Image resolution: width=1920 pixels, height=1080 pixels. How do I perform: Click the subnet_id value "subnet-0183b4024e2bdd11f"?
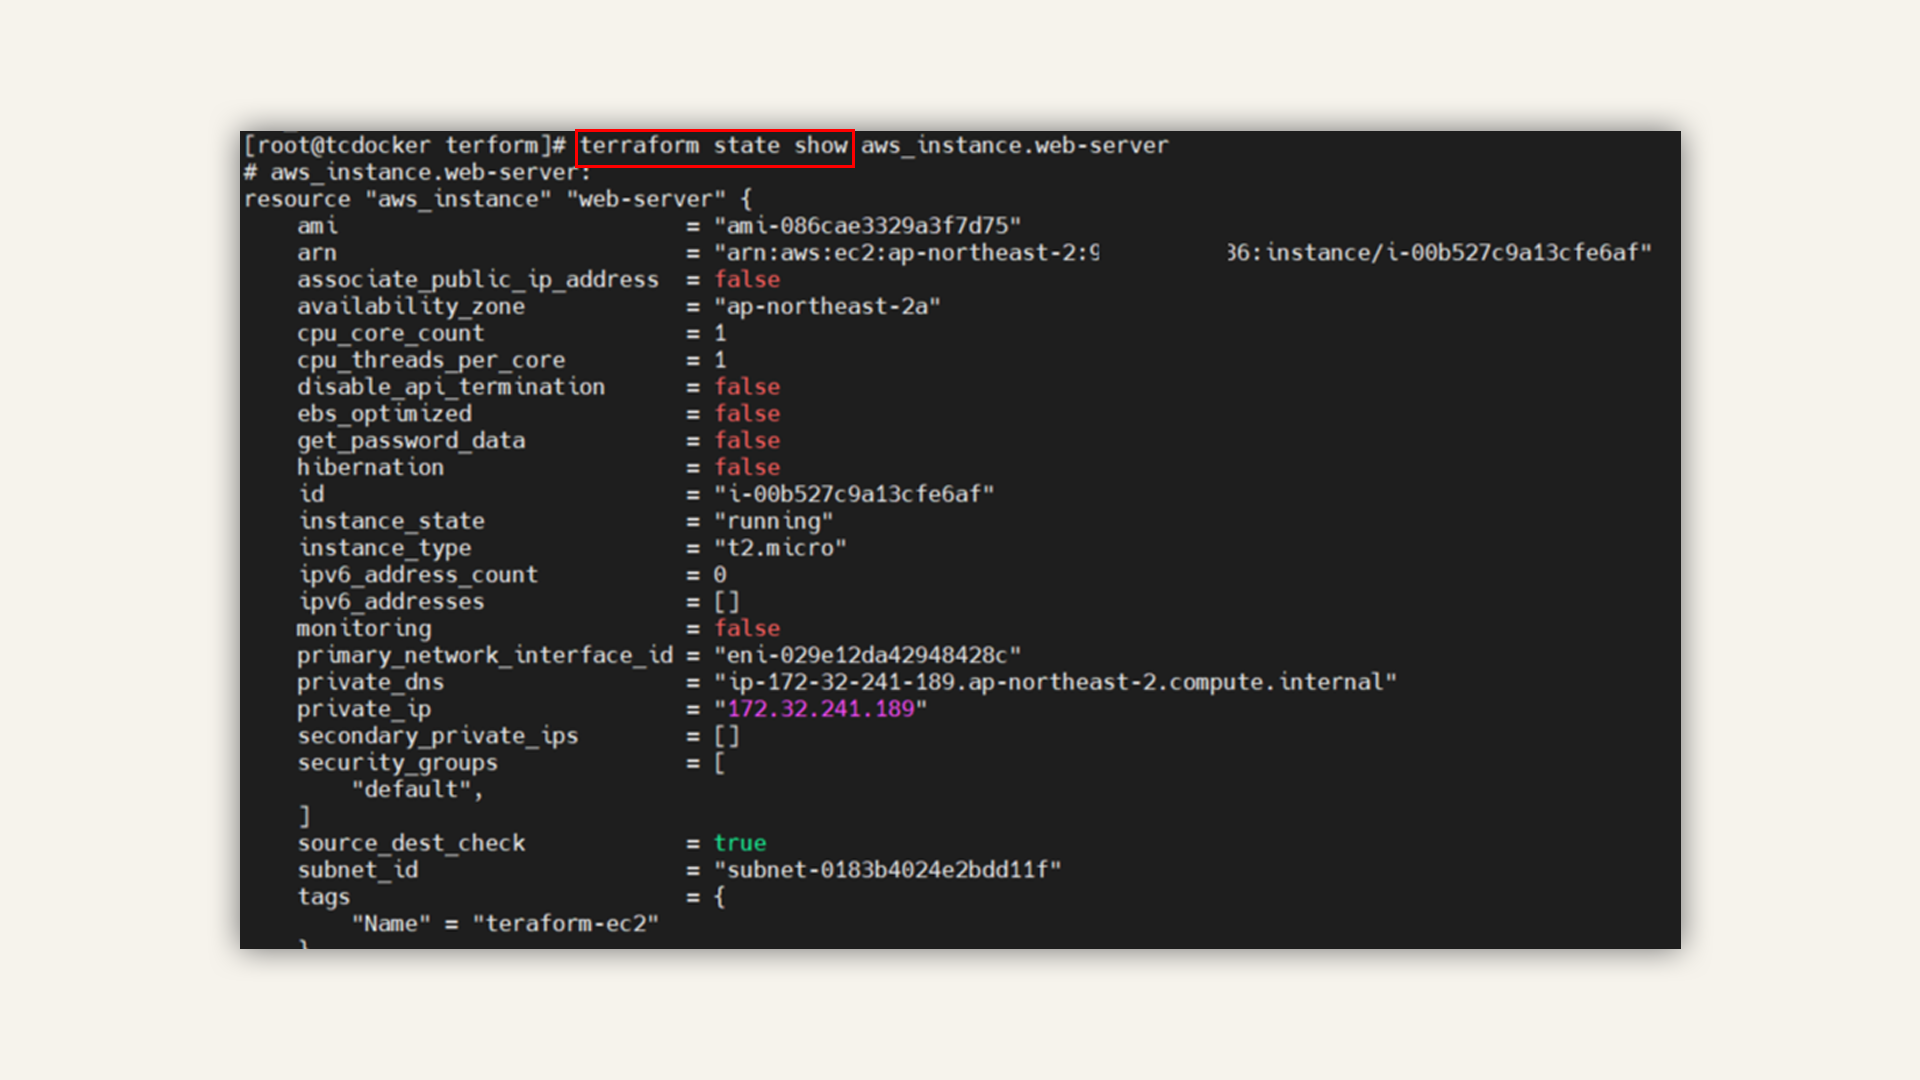(x=887, y=870)
